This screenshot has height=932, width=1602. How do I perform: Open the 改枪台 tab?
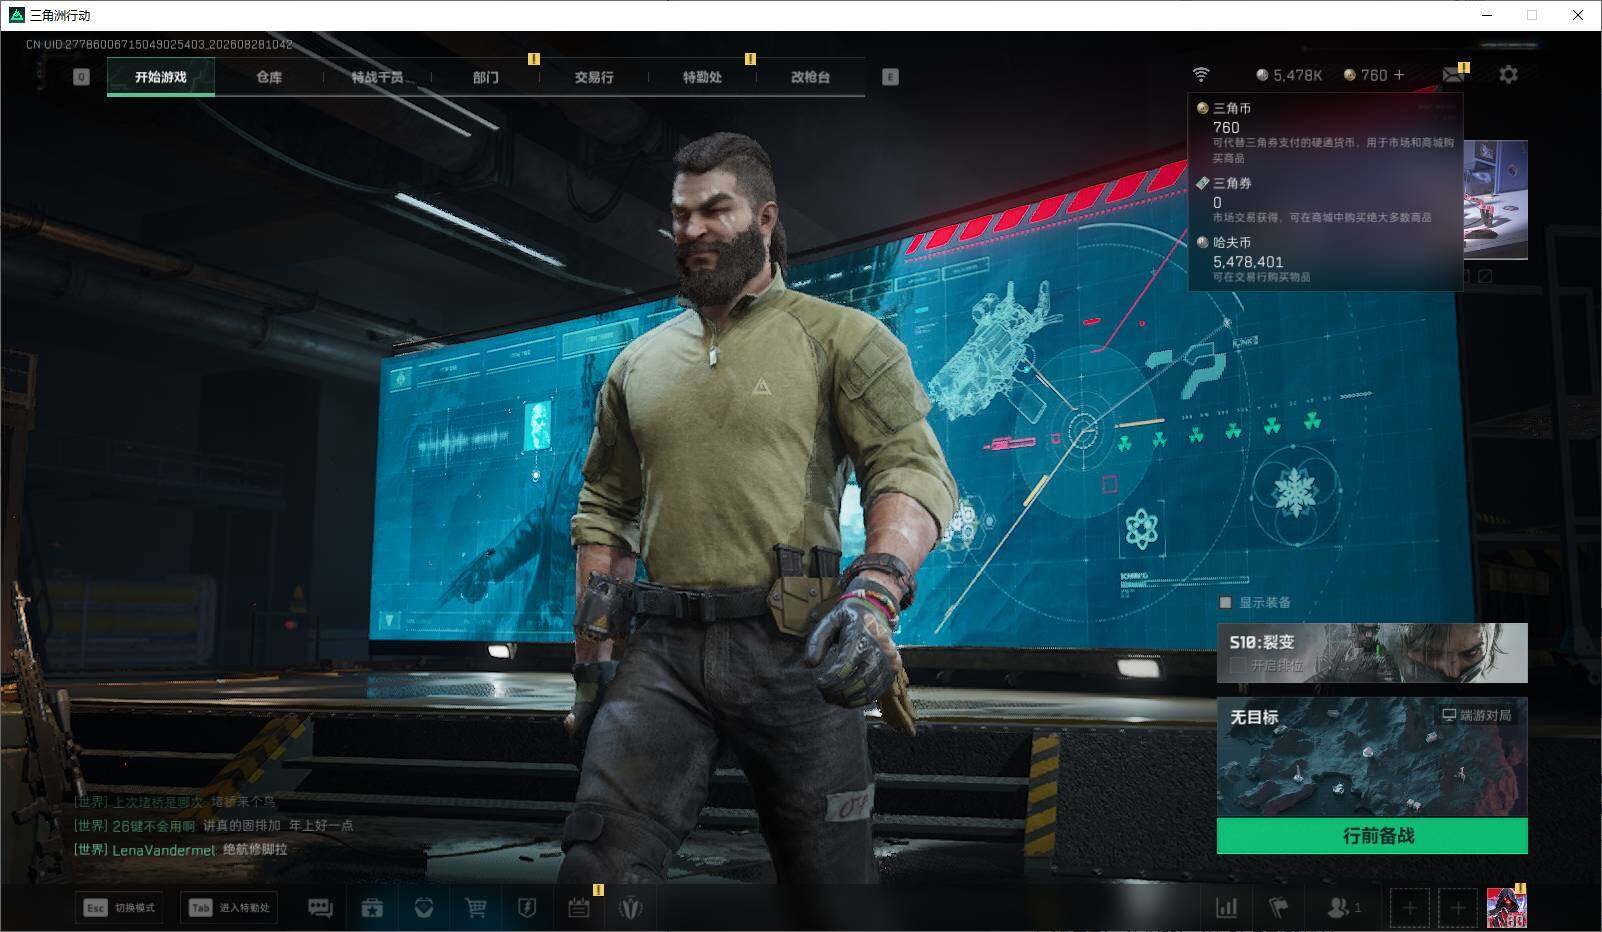click(x=810, y=77)
